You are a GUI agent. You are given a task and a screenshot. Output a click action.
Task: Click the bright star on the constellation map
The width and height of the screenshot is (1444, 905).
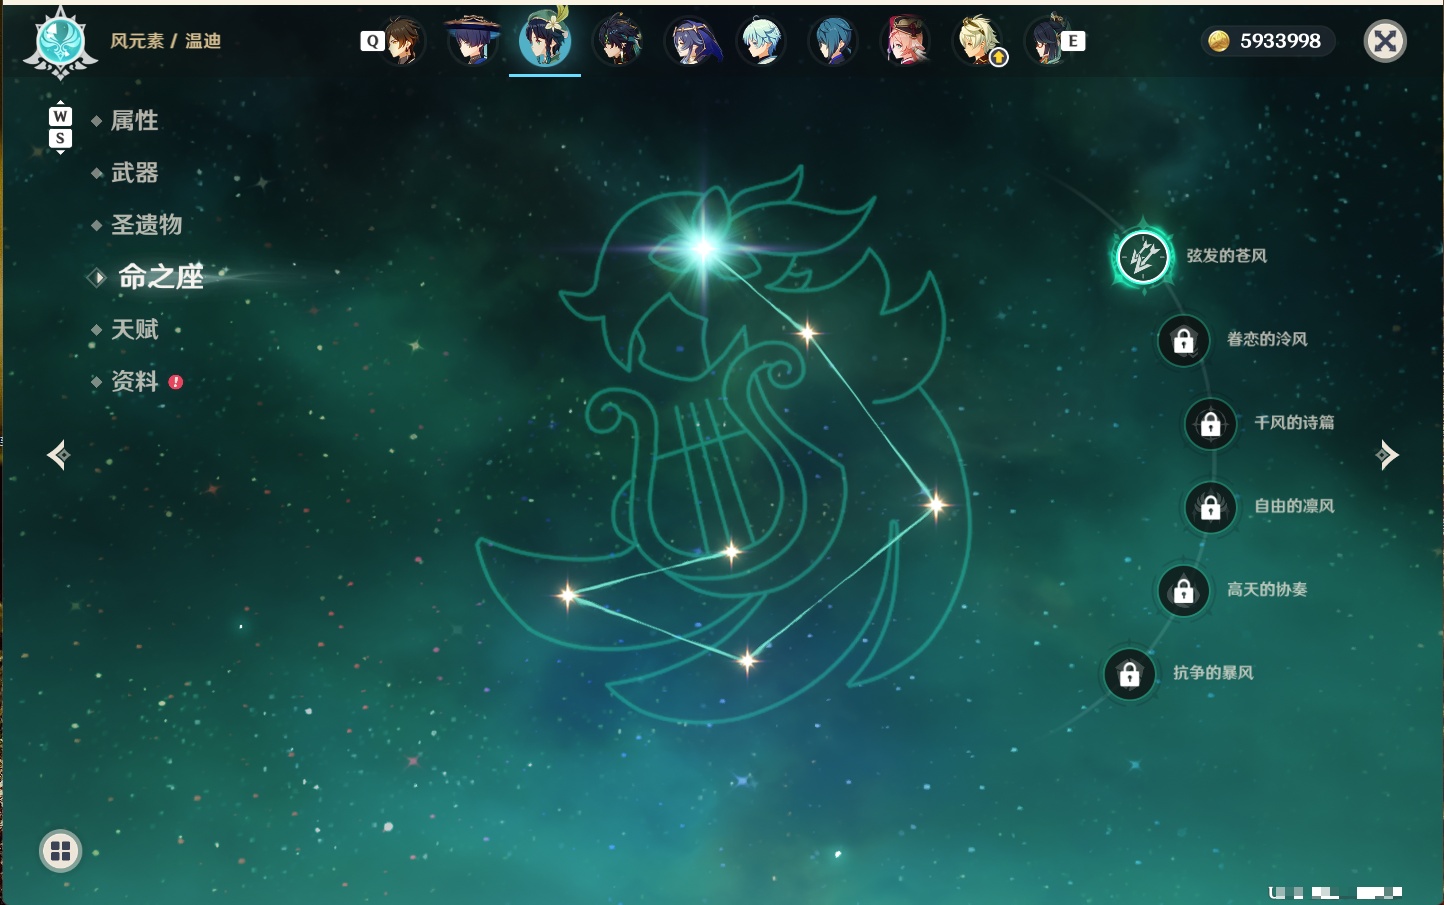pos(703,247)
